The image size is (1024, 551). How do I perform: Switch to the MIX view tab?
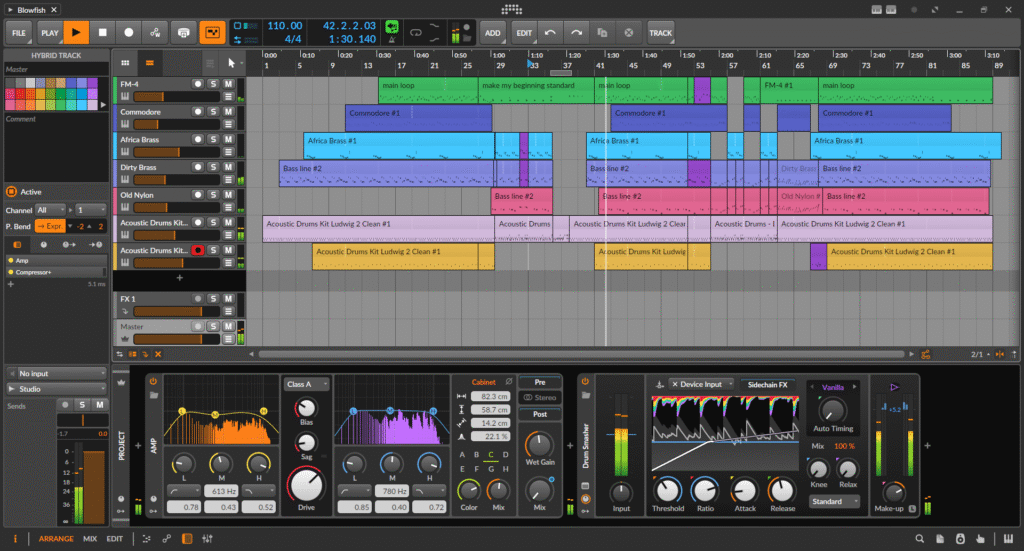[x=90, y=539]
